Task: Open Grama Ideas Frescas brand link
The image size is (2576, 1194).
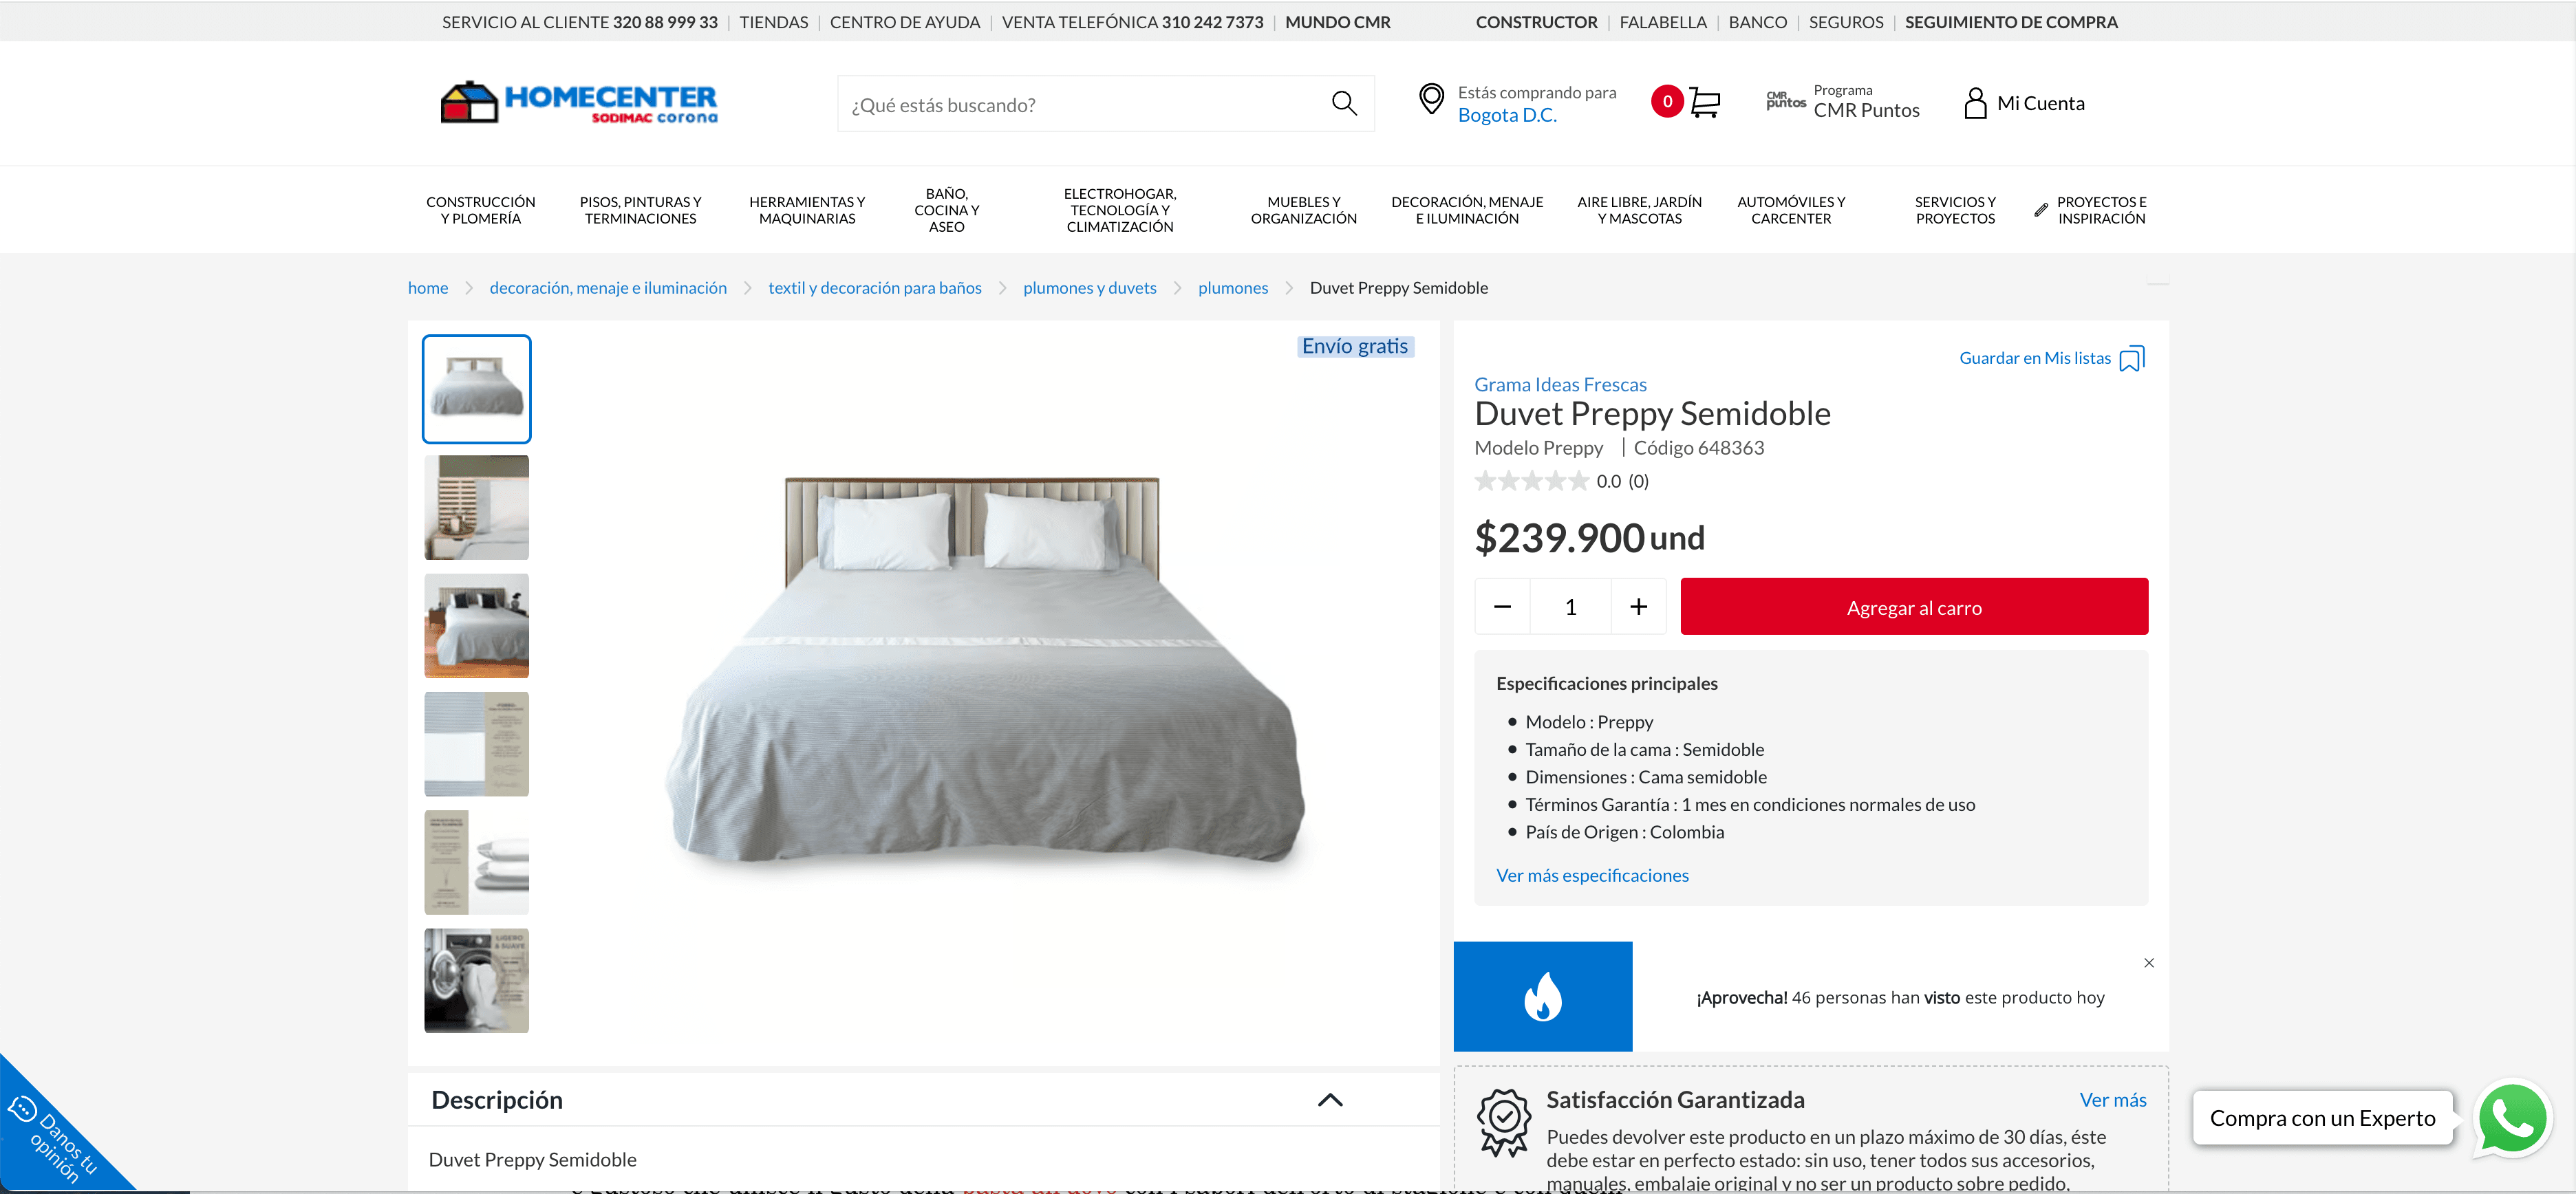Action: point(1560,384)
